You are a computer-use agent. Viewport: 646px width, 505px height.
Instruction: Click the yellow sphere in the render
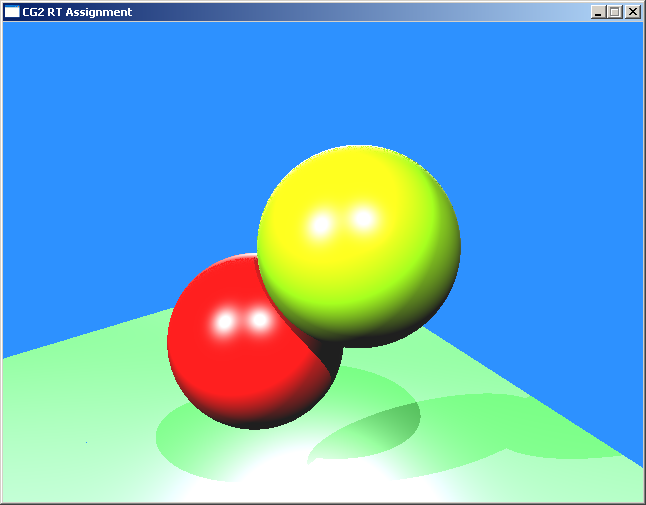(359, 246)
